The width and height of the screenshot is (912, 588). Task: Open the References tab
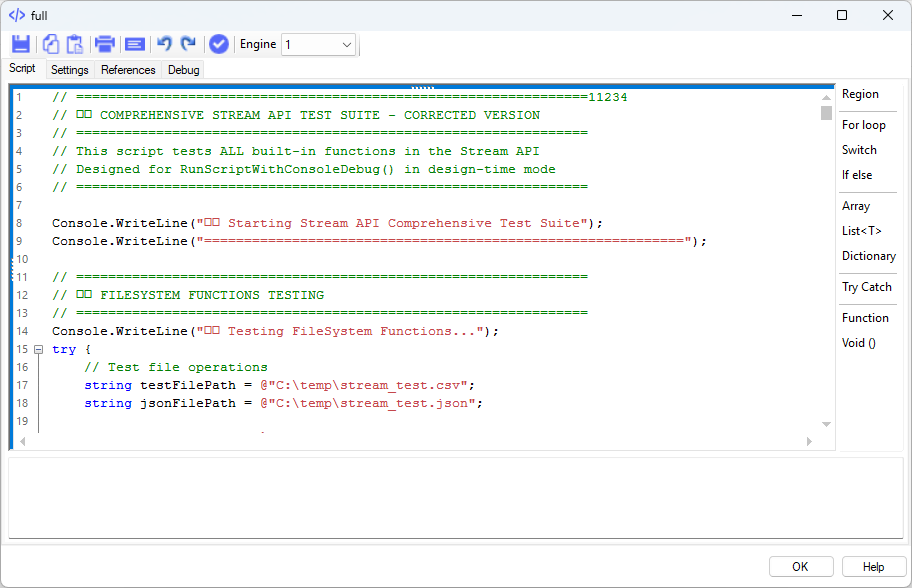pos(128,70)
